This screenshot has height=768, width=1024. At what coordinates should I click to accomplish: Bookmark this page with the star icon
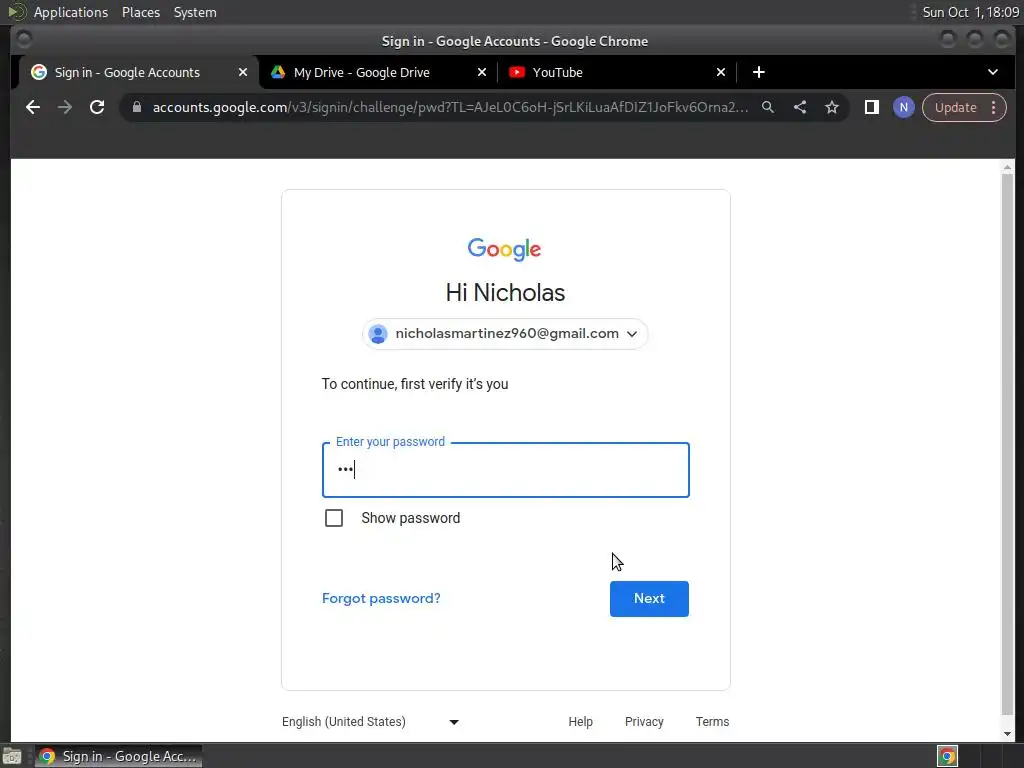click(x=831, y=107)
